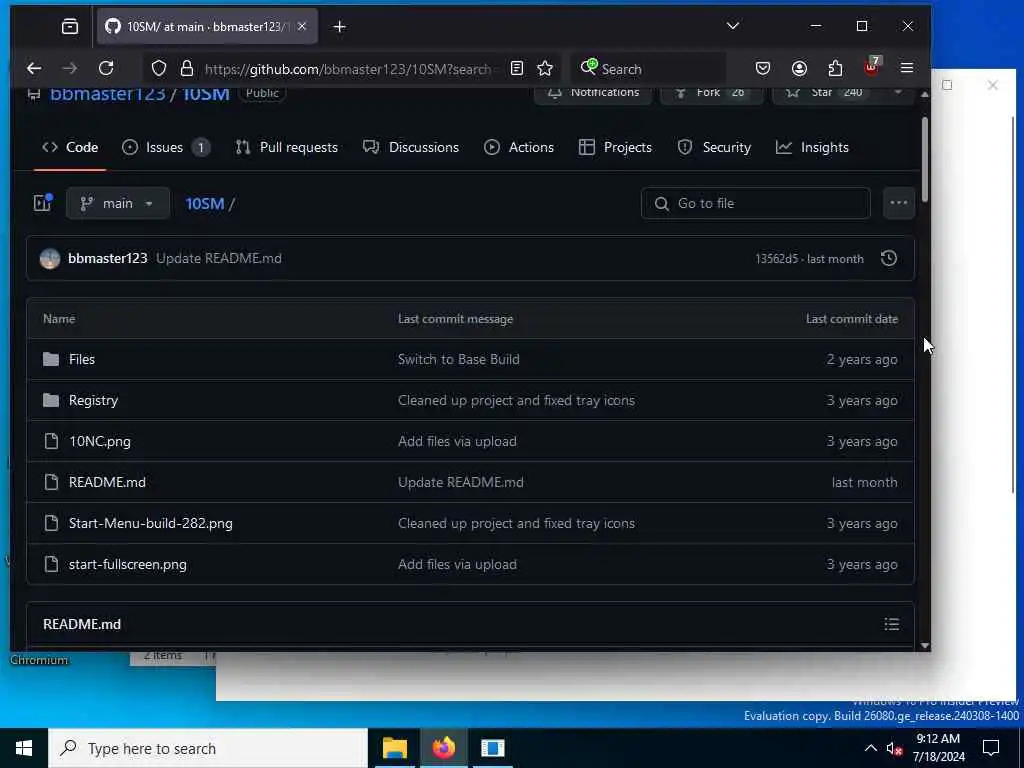Fork the repository with the Fork button
The height and width of the screenshot is (768, 1024).
coord(711,93)
